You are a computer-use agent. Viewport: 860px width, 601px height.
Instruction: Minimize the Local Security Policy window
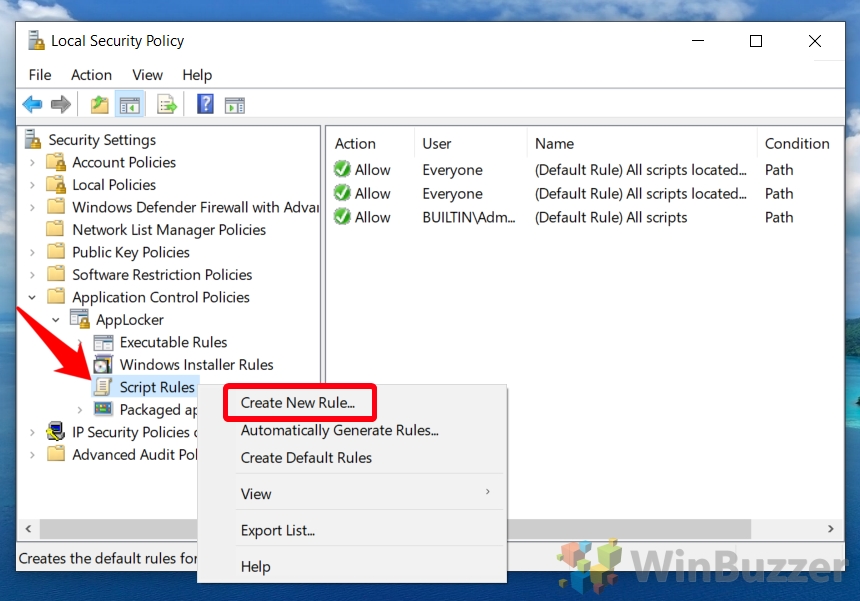[698, 41]
